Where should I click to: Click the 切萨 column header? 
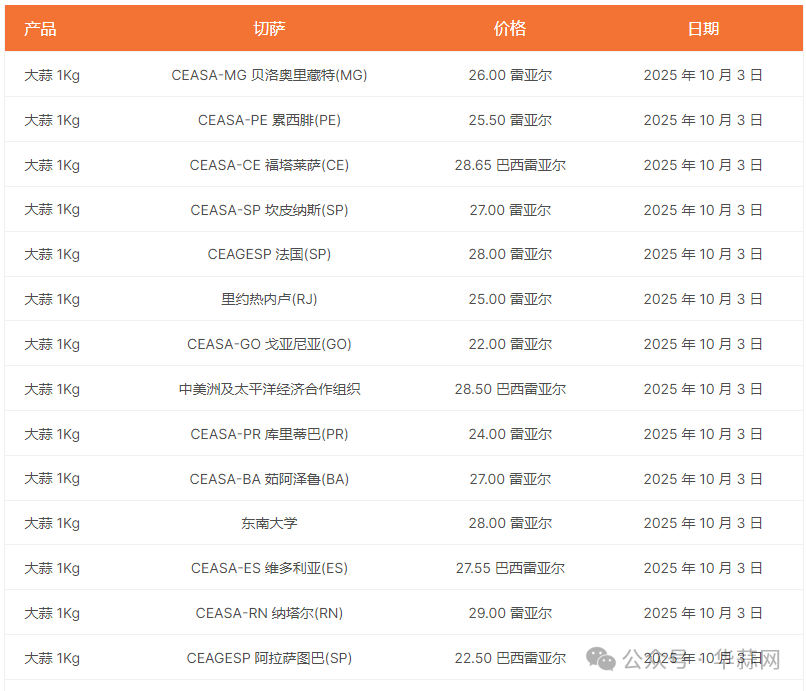pos(269,29)
